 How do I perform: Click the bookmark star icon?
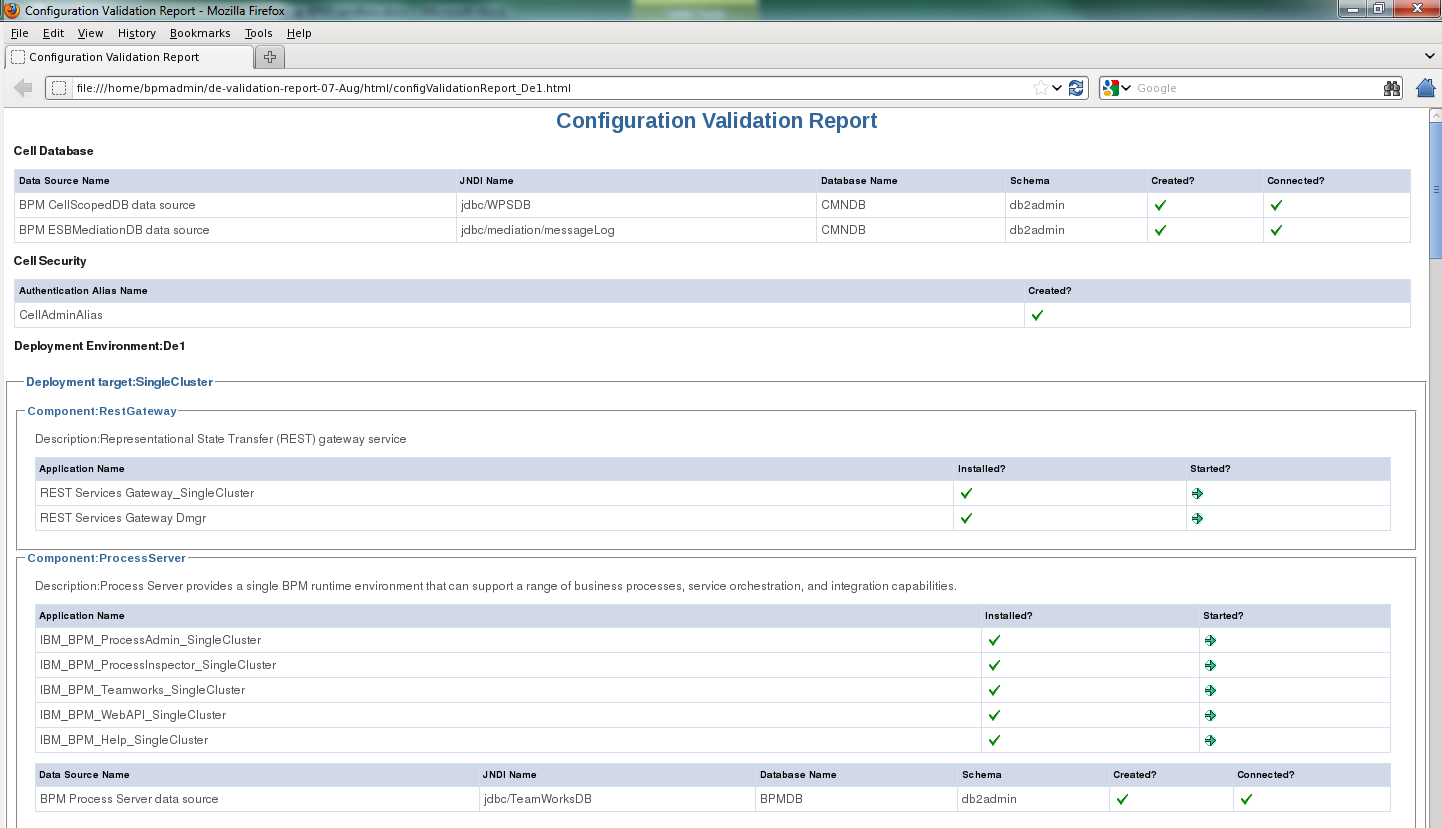(1041, 88)
